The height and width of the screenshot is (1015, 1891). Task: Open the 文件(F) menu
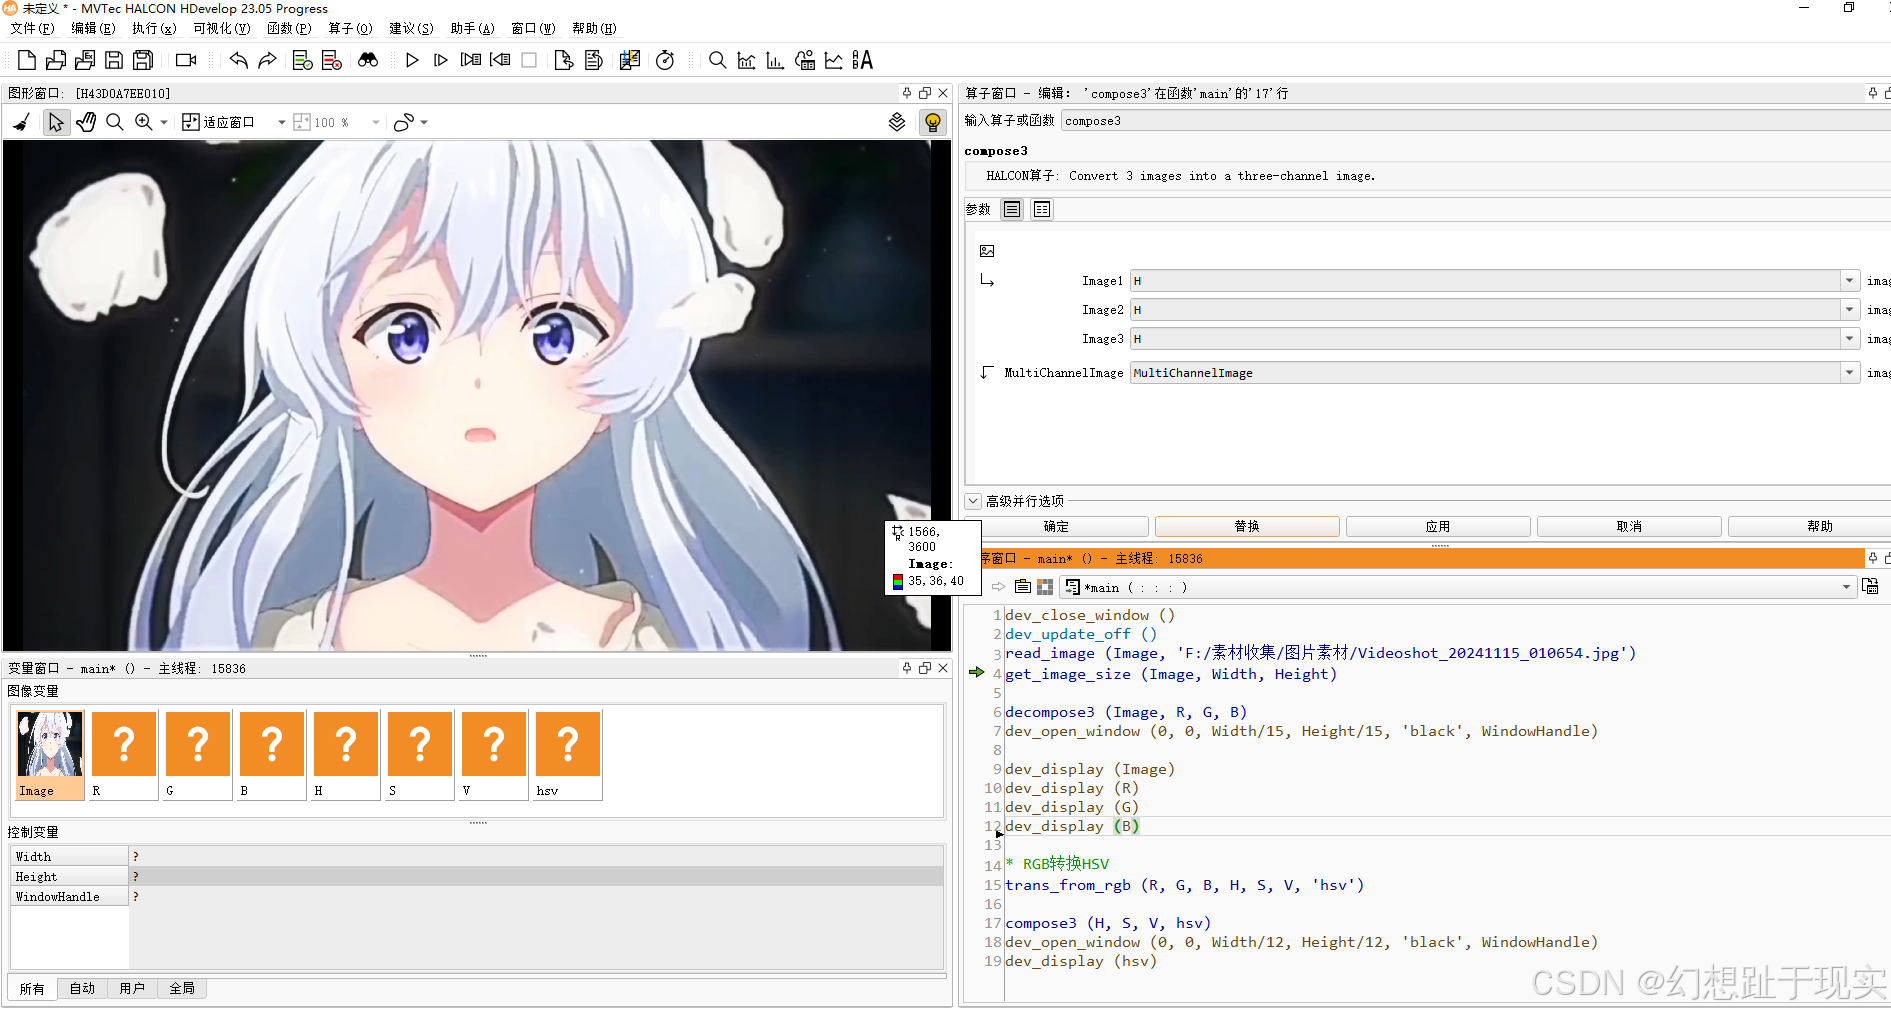[32, 28]
